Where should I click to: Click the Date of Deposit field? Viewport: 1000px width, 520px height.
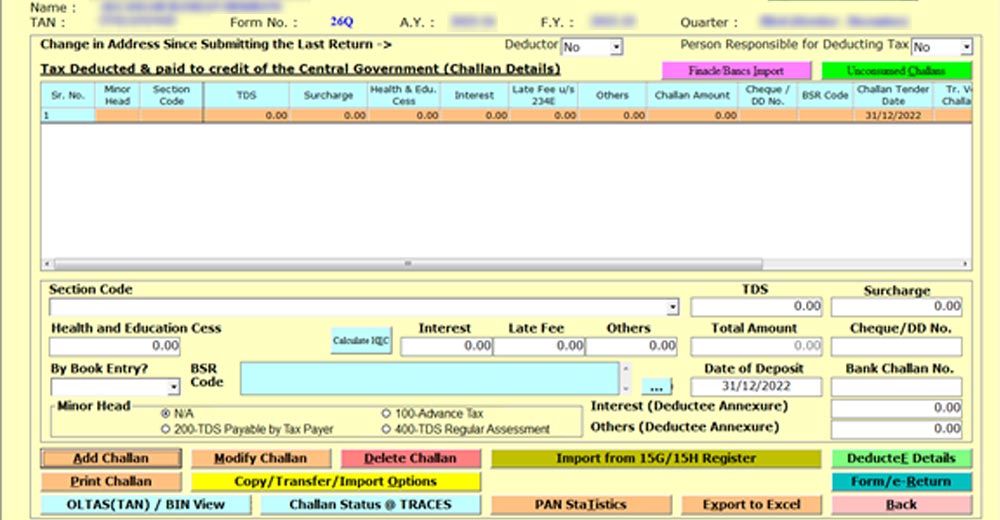pyautogui.click(x=756, y=387)
